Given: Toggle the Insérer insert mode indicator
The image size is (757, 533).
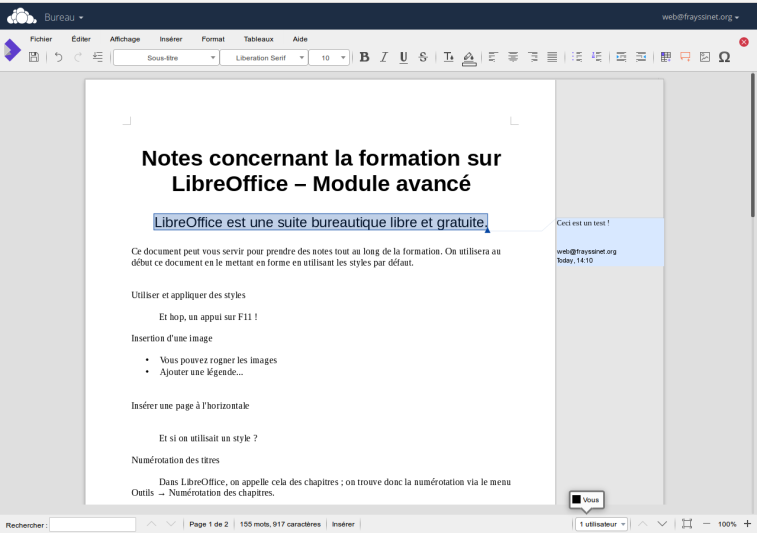Looking at the screenshot, I should (343, 524).
